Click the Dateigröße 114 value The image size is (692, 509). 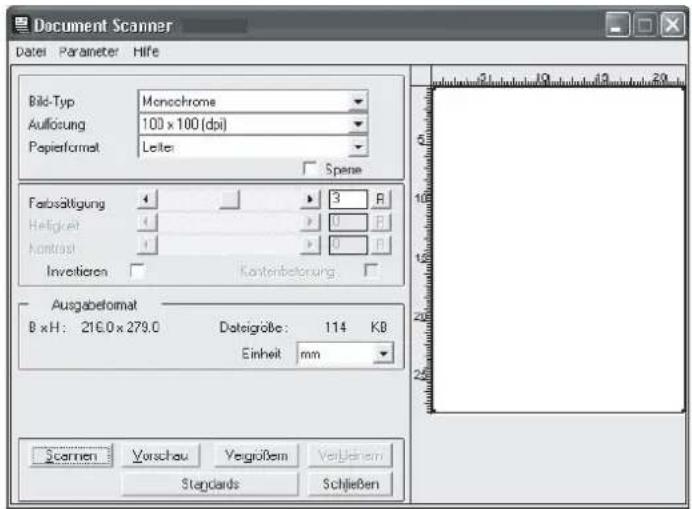tap(335, 327)
